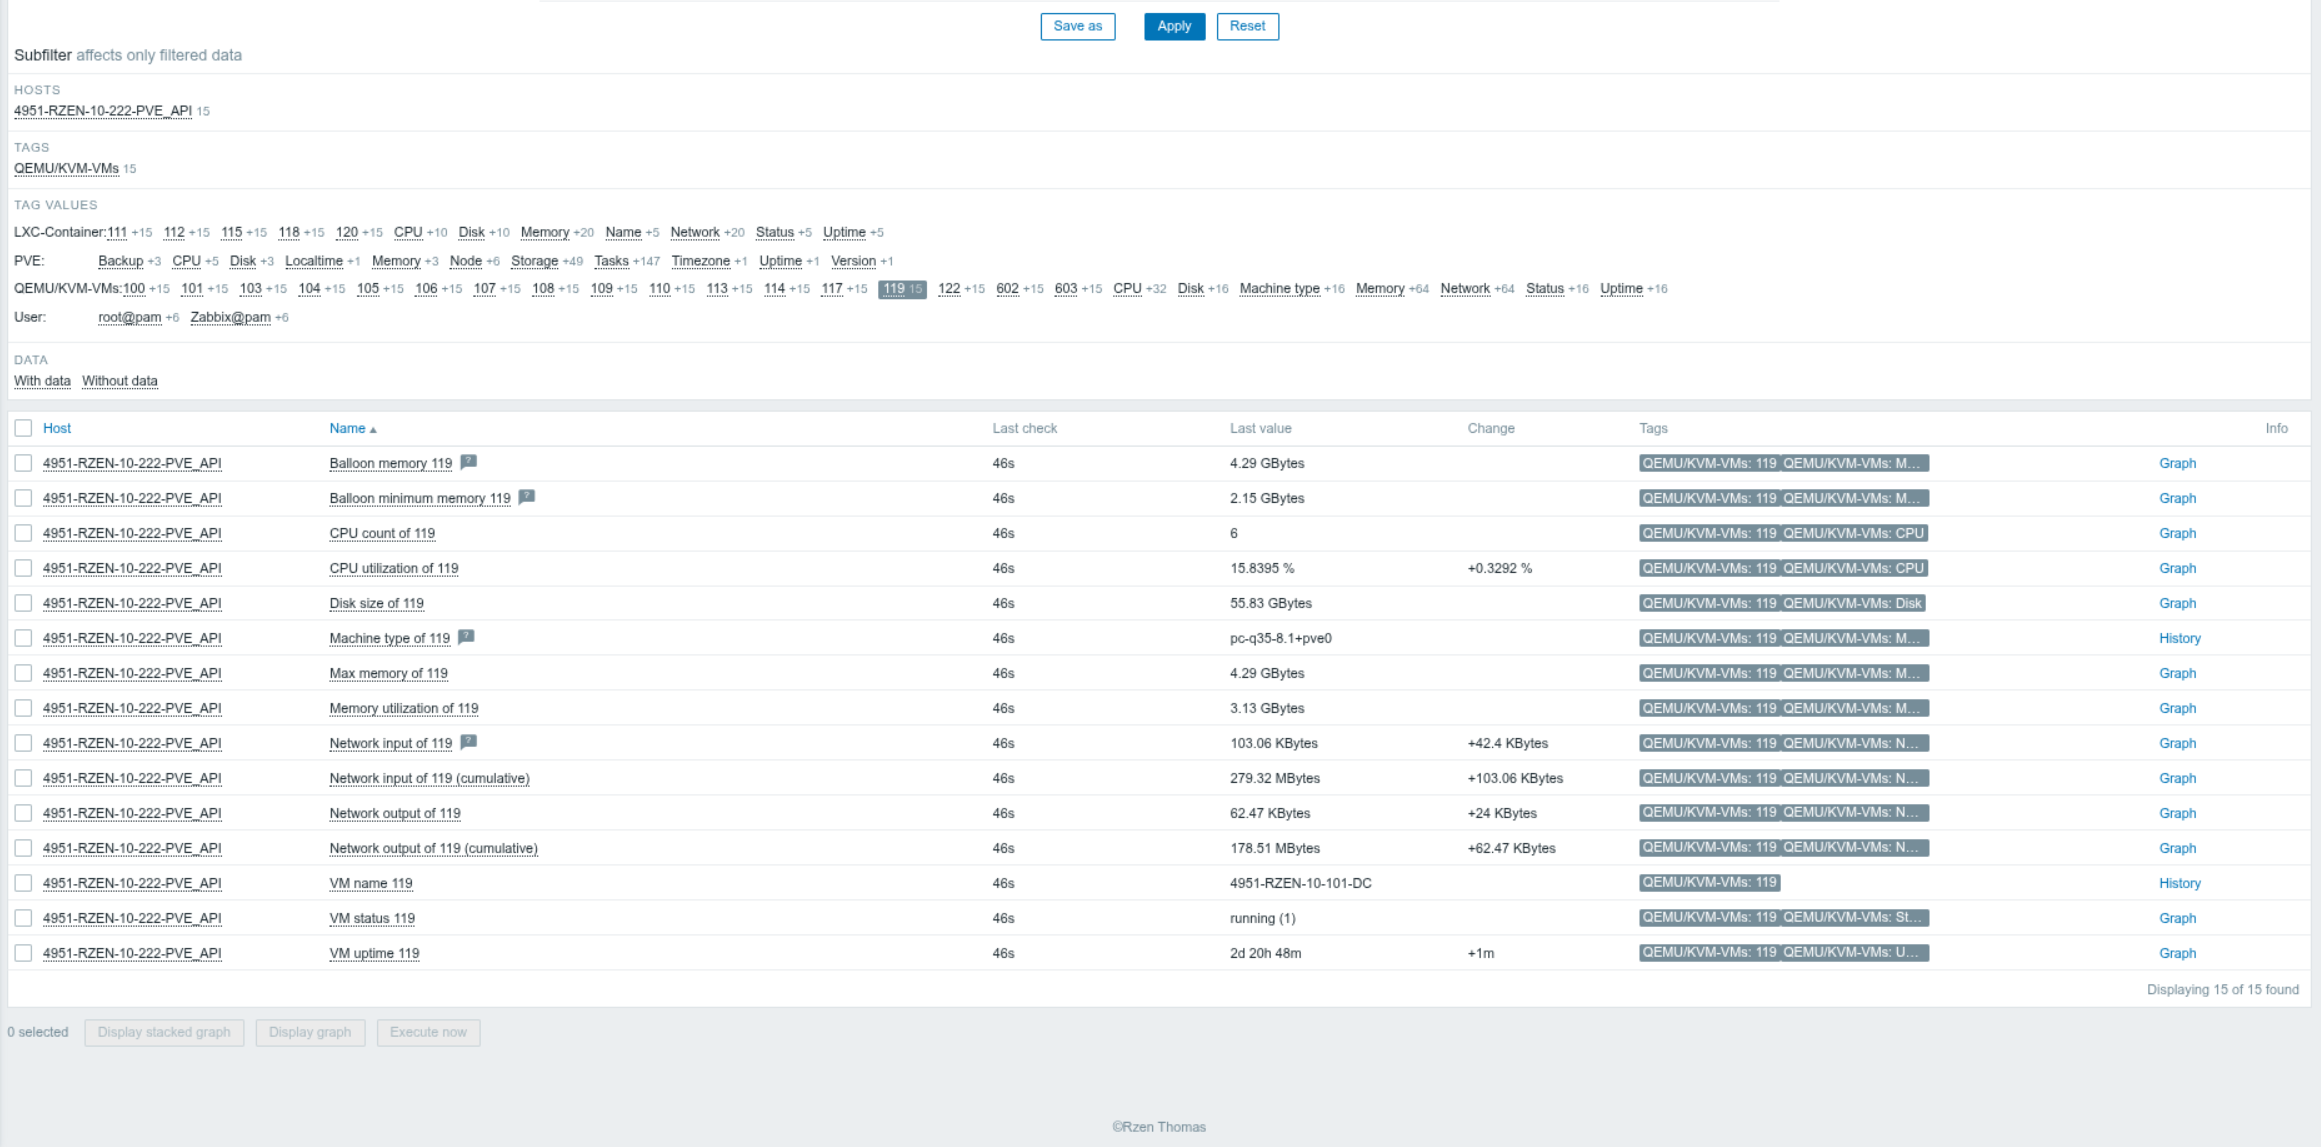Open Graph for Network output of 119
The image size is (2321, 1147).
tap(2177, 813)
